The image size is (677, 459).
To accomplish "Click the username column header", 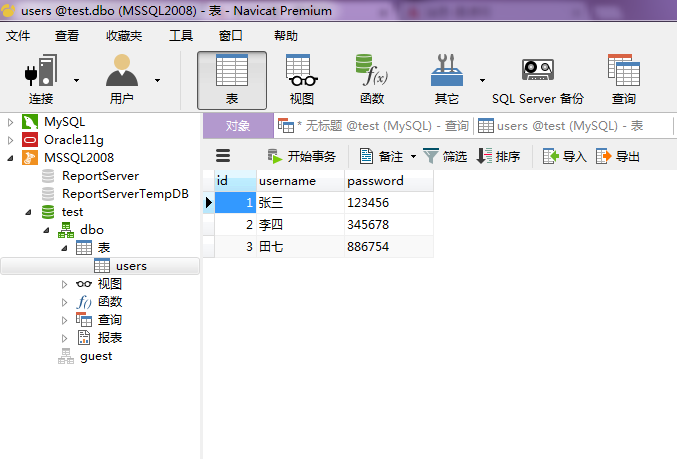I will (x=301, y=180).
